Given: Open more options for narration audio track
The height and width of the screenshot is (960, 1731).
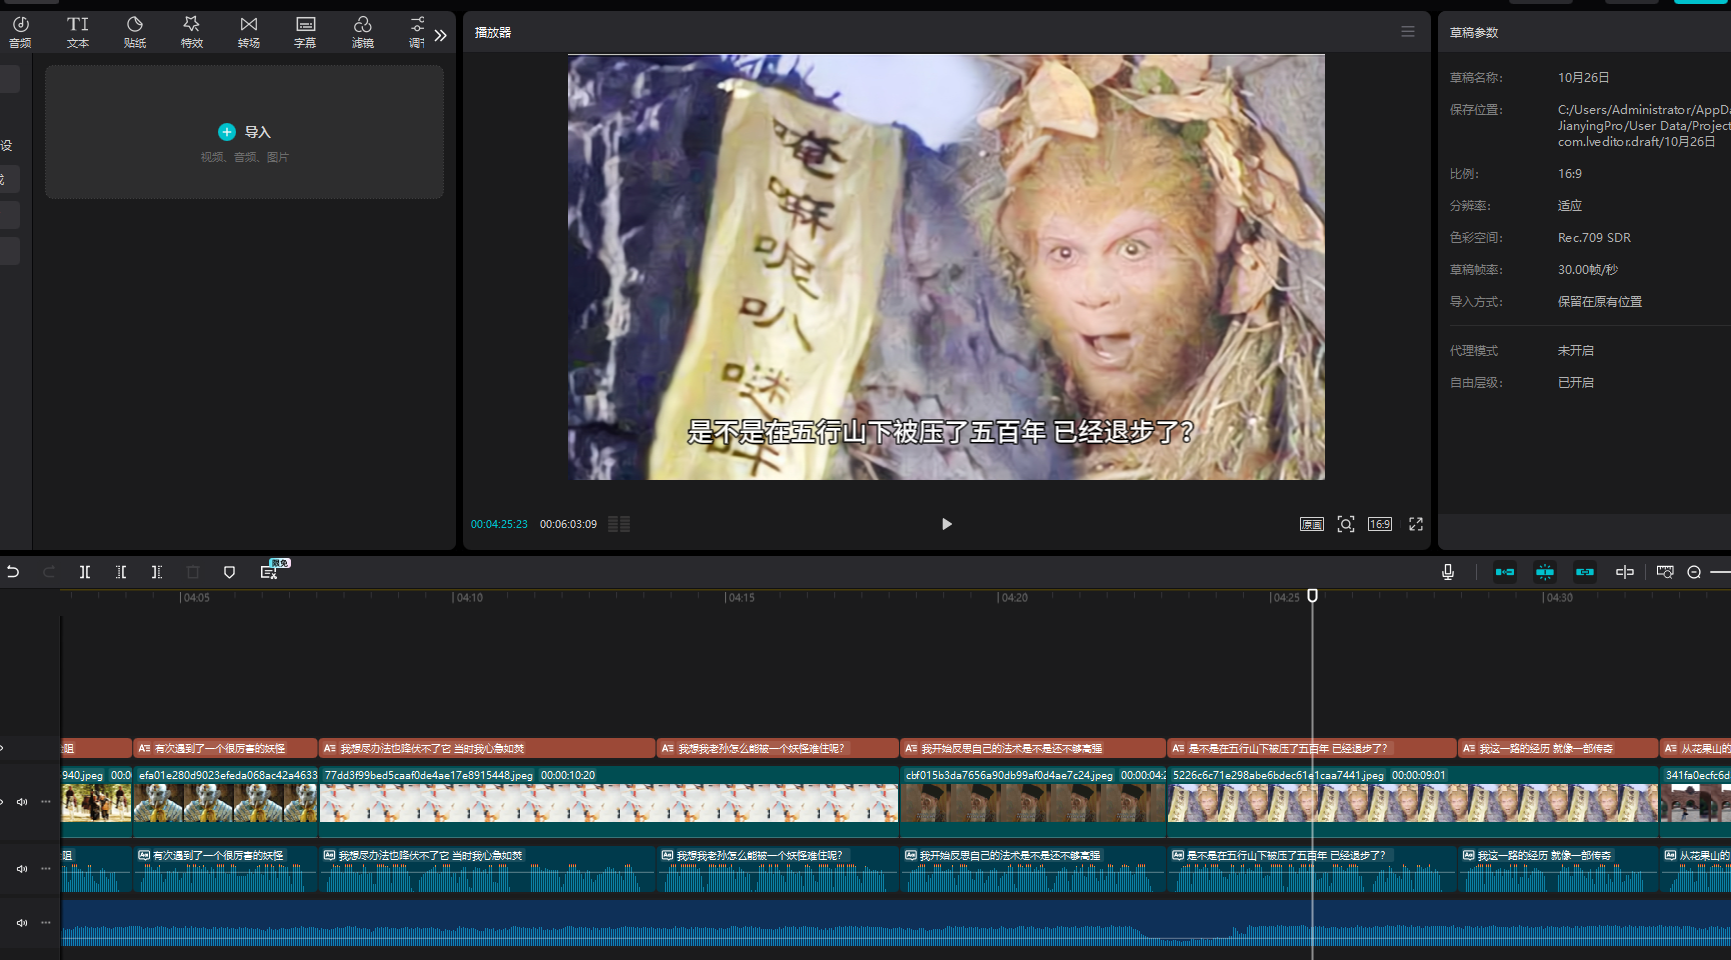Looking at the screenshot, I should click(46, 869).
